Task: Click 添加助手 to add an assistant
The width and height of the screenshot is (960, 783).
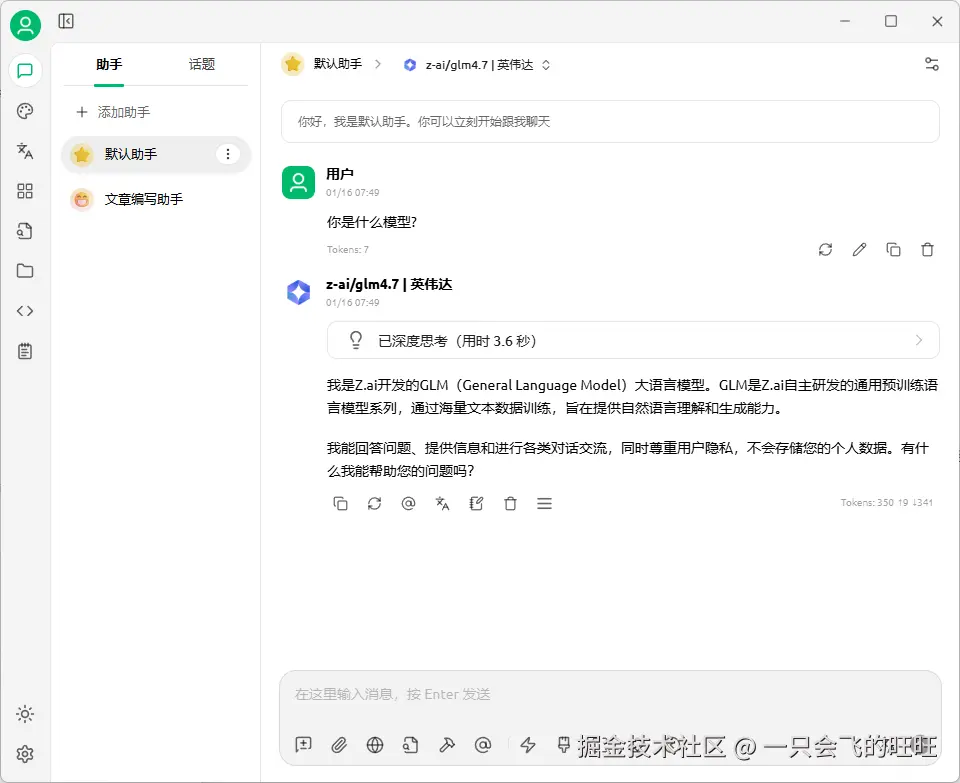Action: click(113, 112)
